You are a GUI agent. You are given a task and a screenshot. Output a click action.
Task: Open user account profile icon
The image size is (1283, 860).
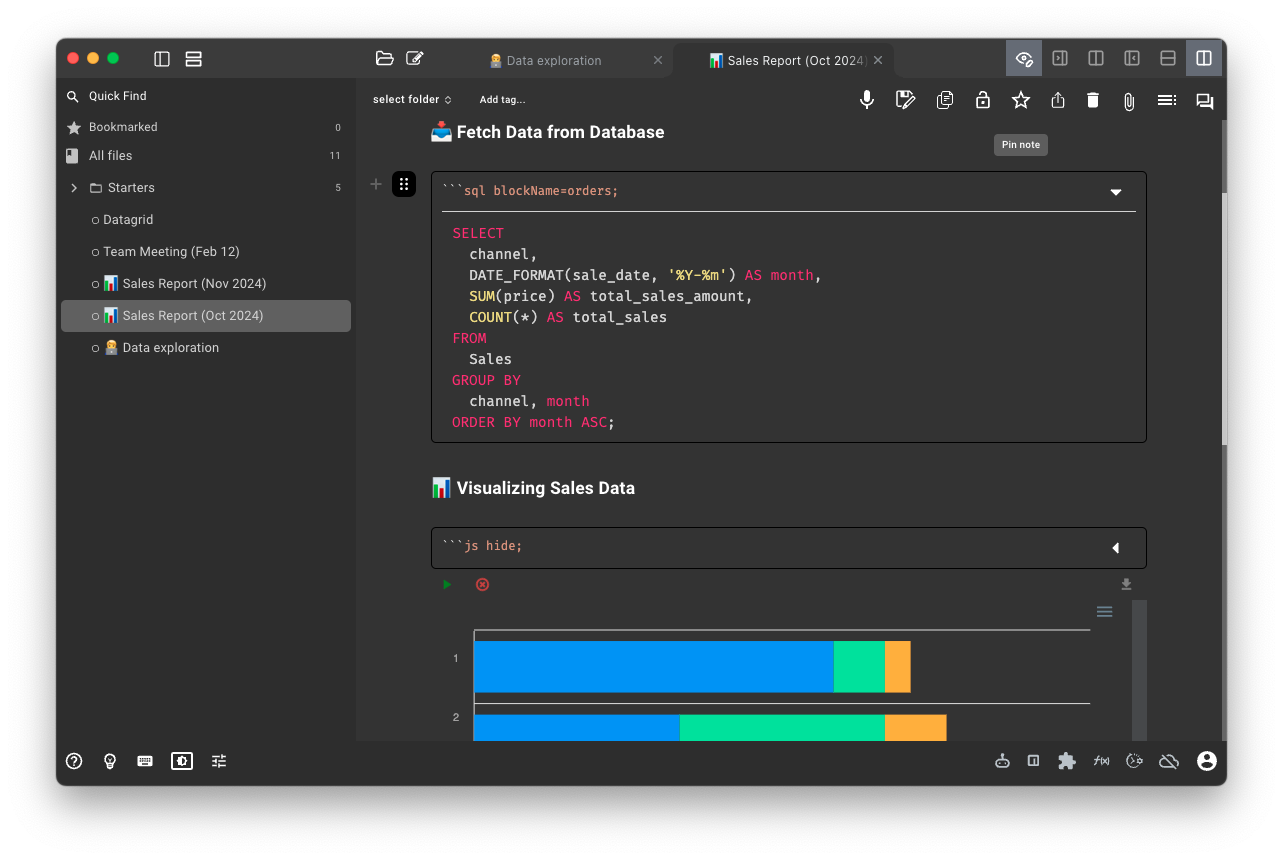click(x=1207, y=761)
